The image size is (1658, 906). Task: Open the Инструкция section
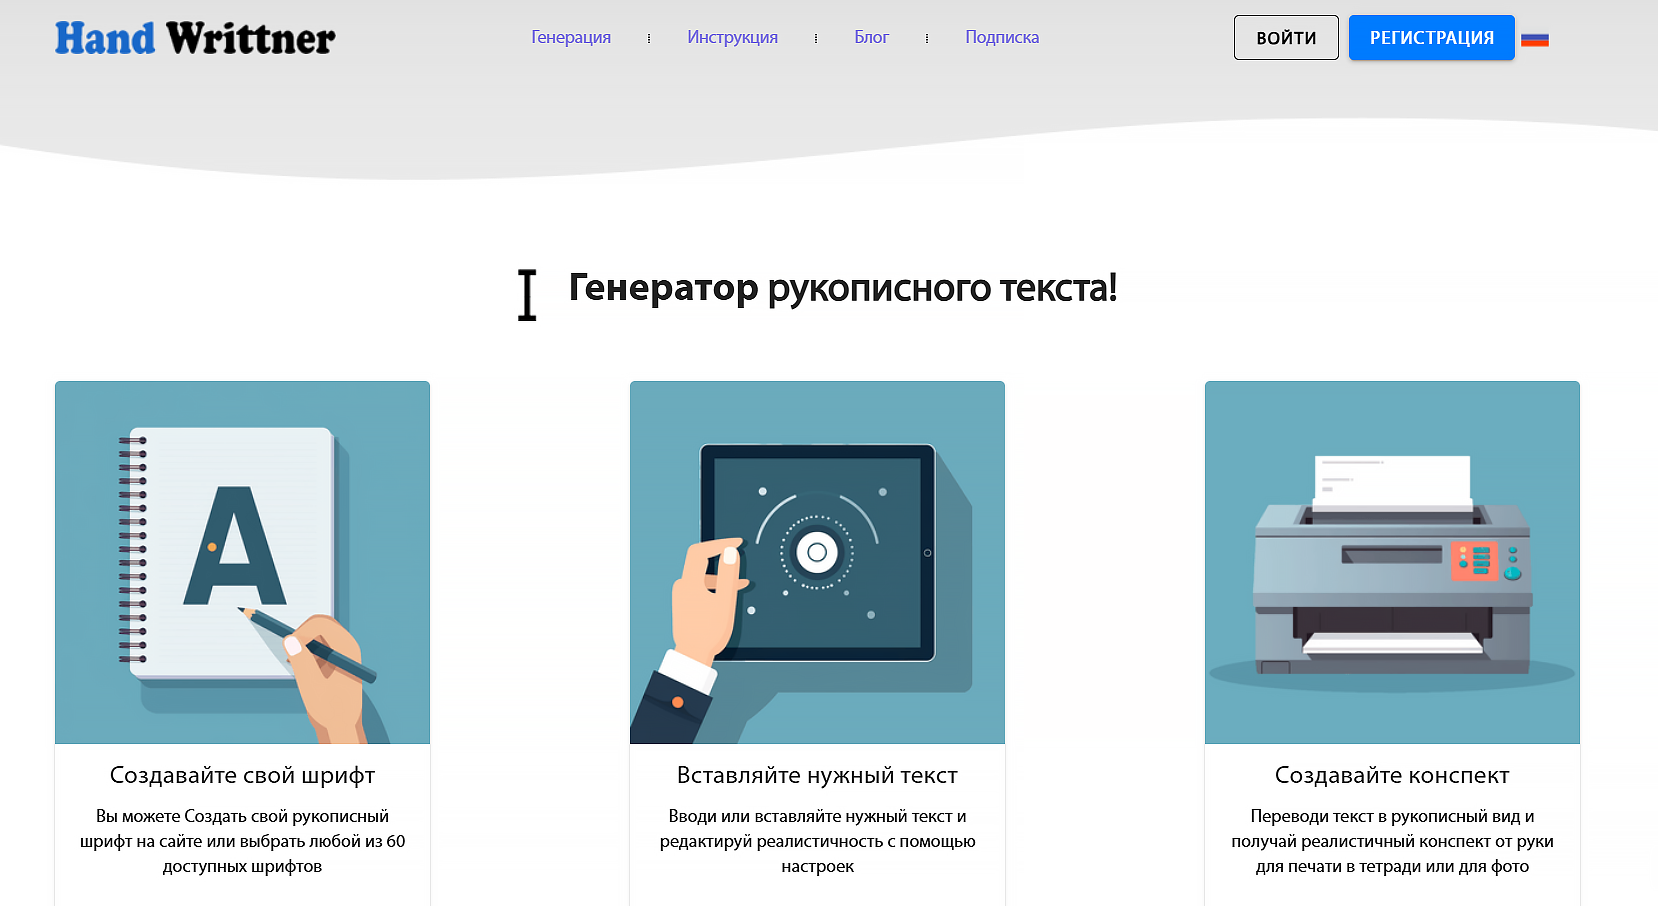pos(732,38)
